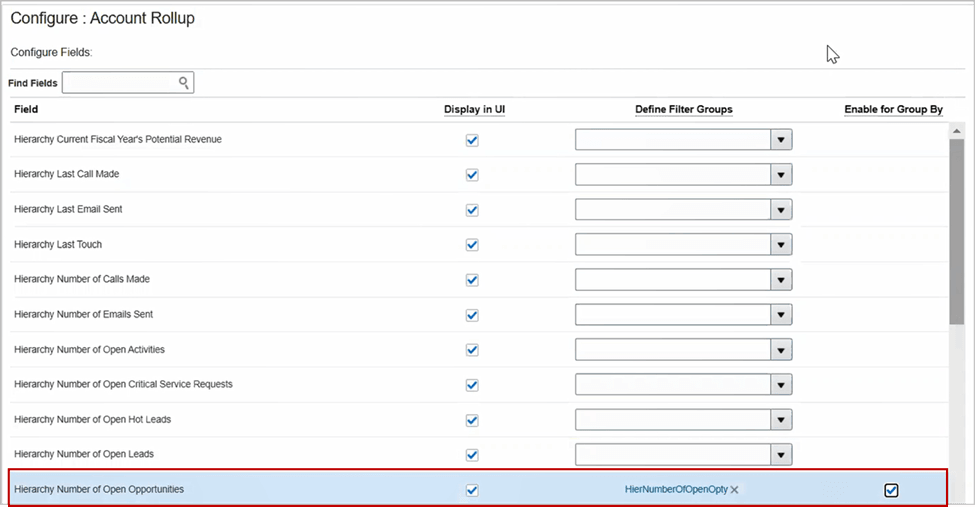Open filter group dropdown for Hierarchy Last Email Sent
975x507 pixels.
tap(781, 210)
